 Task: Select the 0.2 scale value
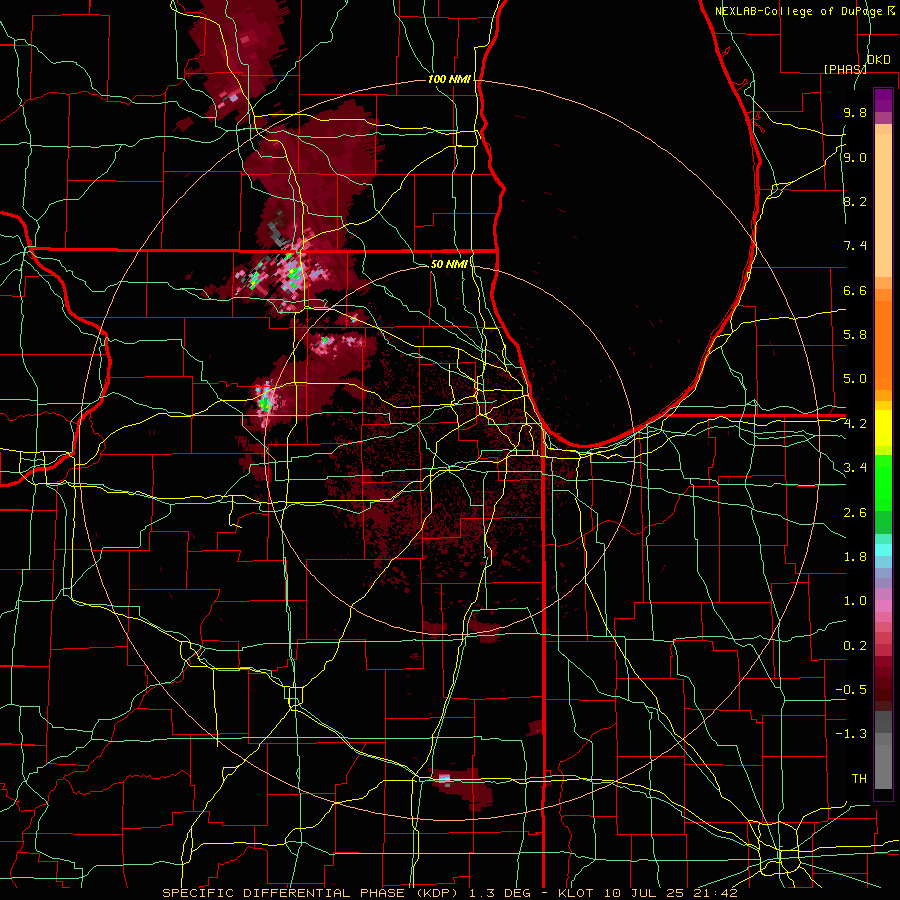pos(855,646)
